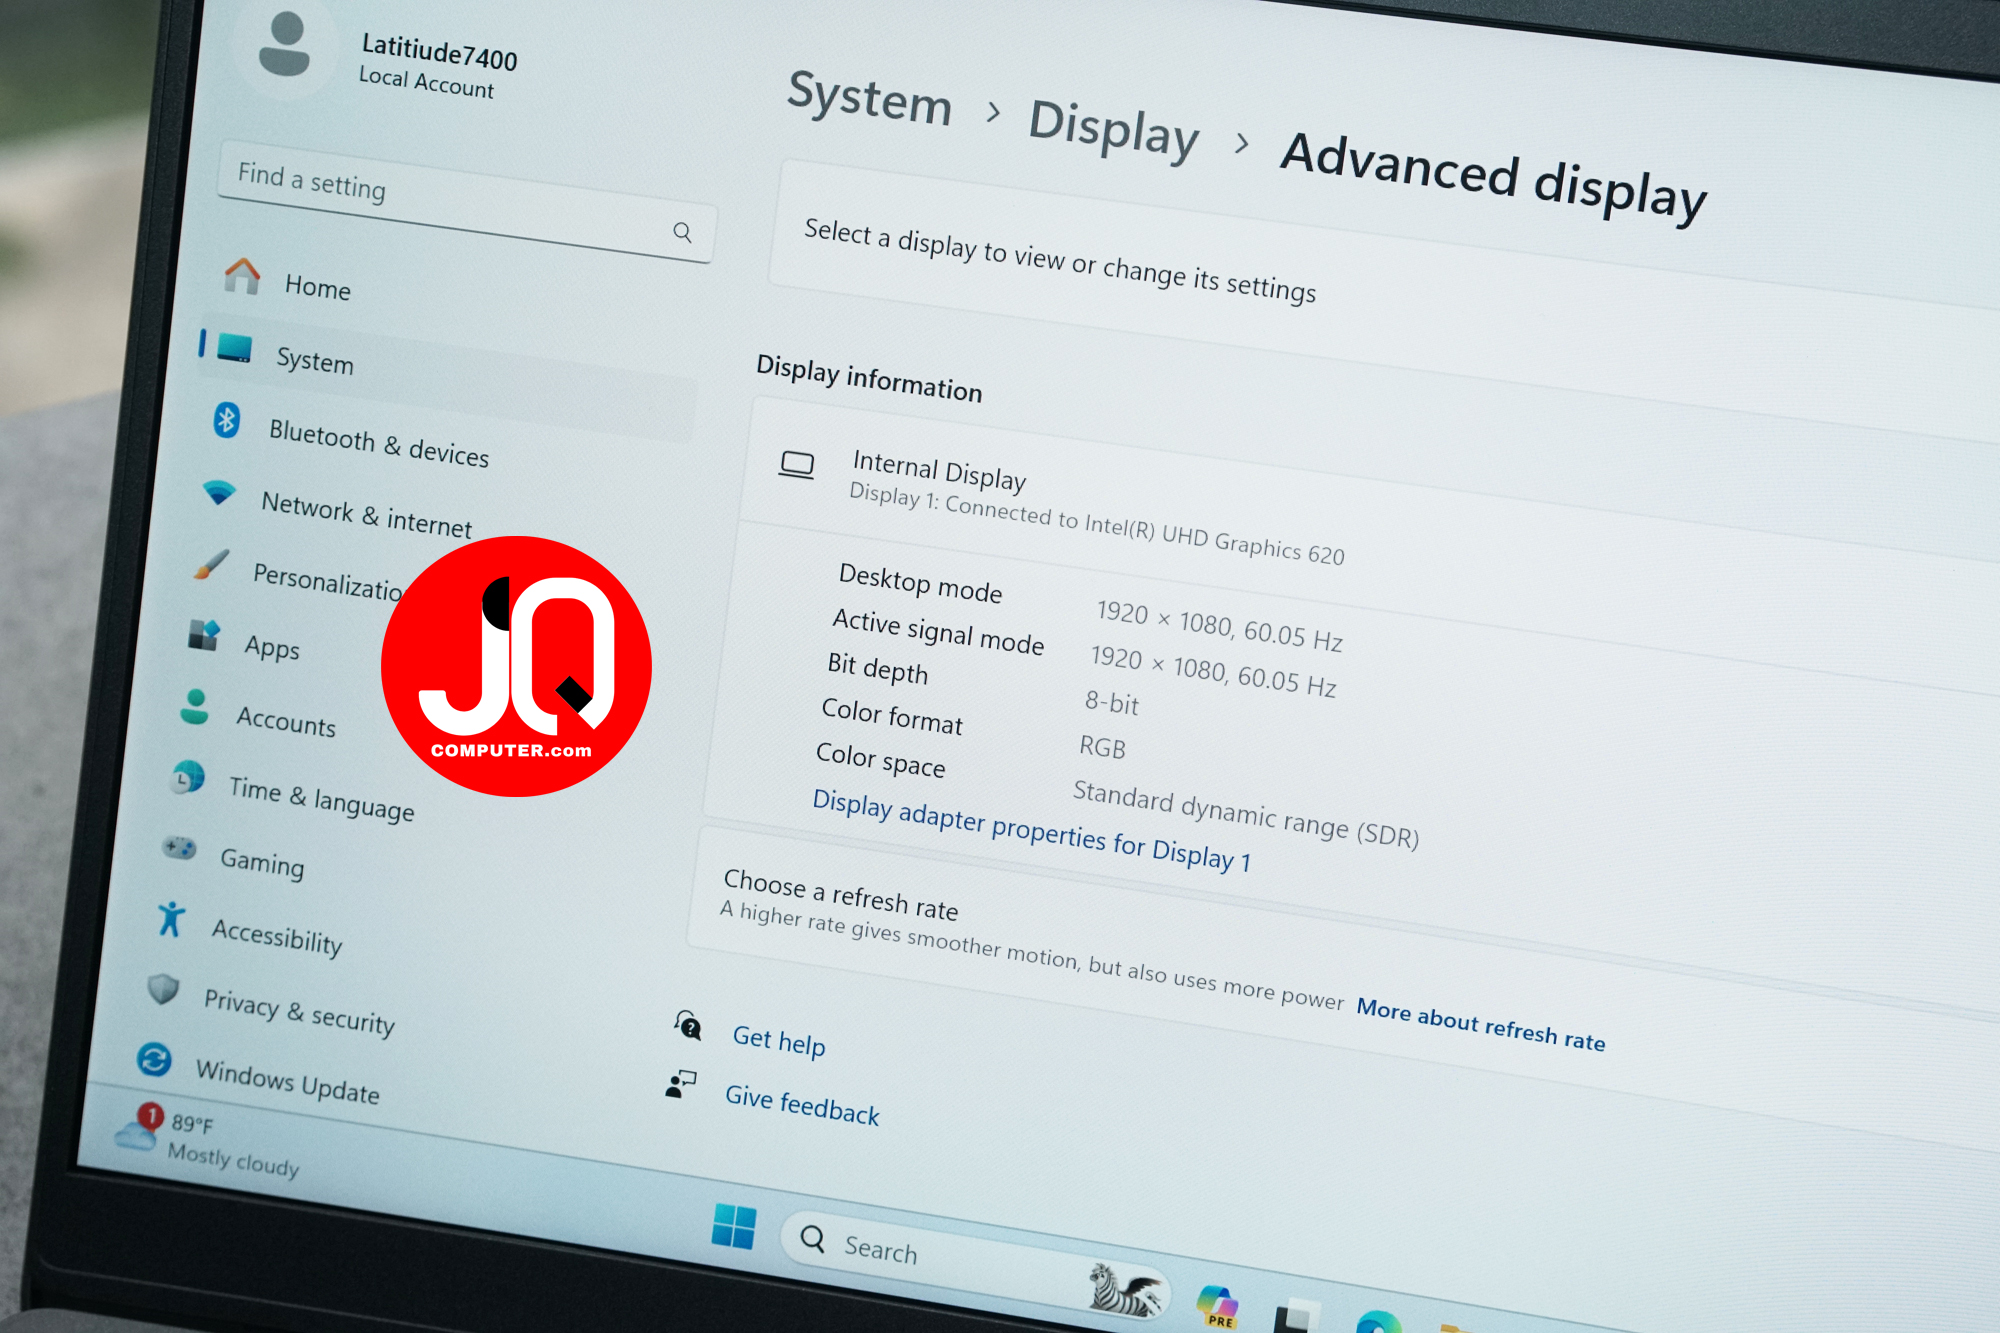The image size is (2000, 1333).
Task: Click the Accounts person icon
Action: (x=194, y=707)
